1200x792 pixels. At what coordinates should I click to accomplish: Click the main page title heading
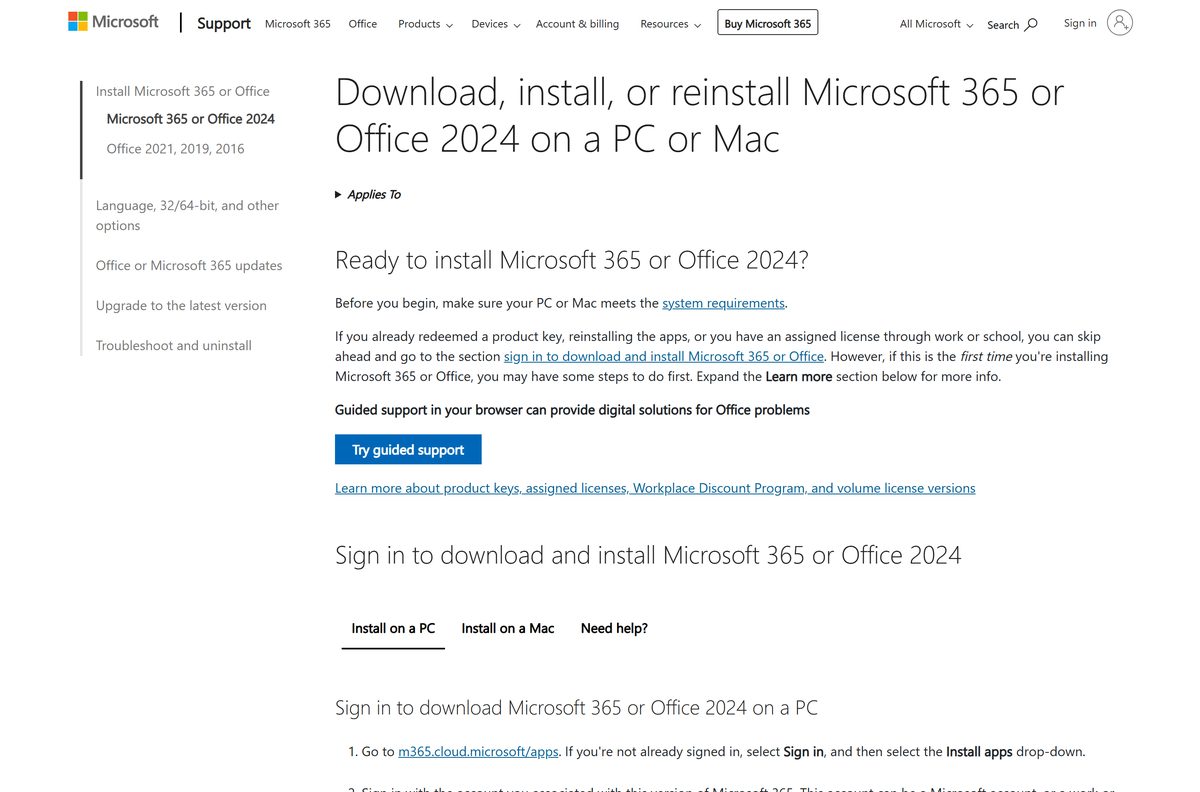(699, 115)
